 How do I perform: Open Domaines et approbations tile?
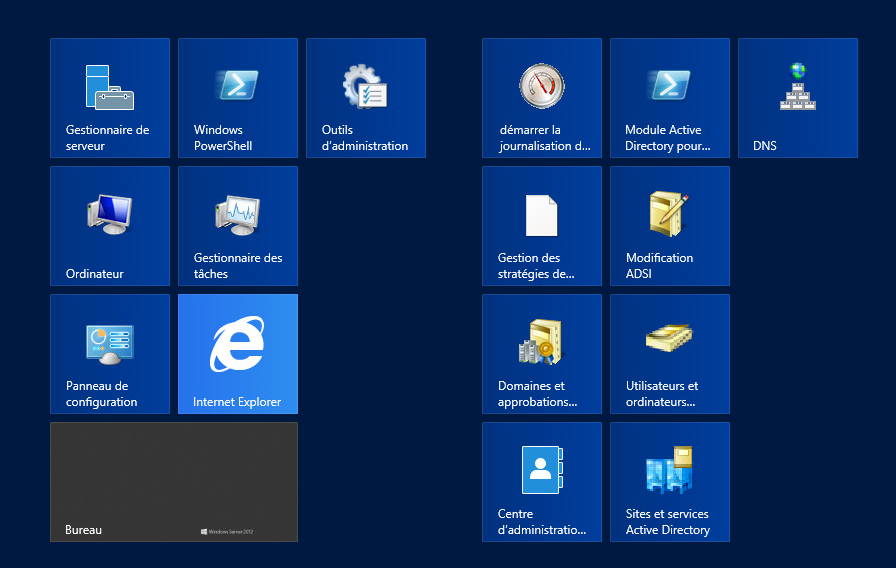pos(542,354)
